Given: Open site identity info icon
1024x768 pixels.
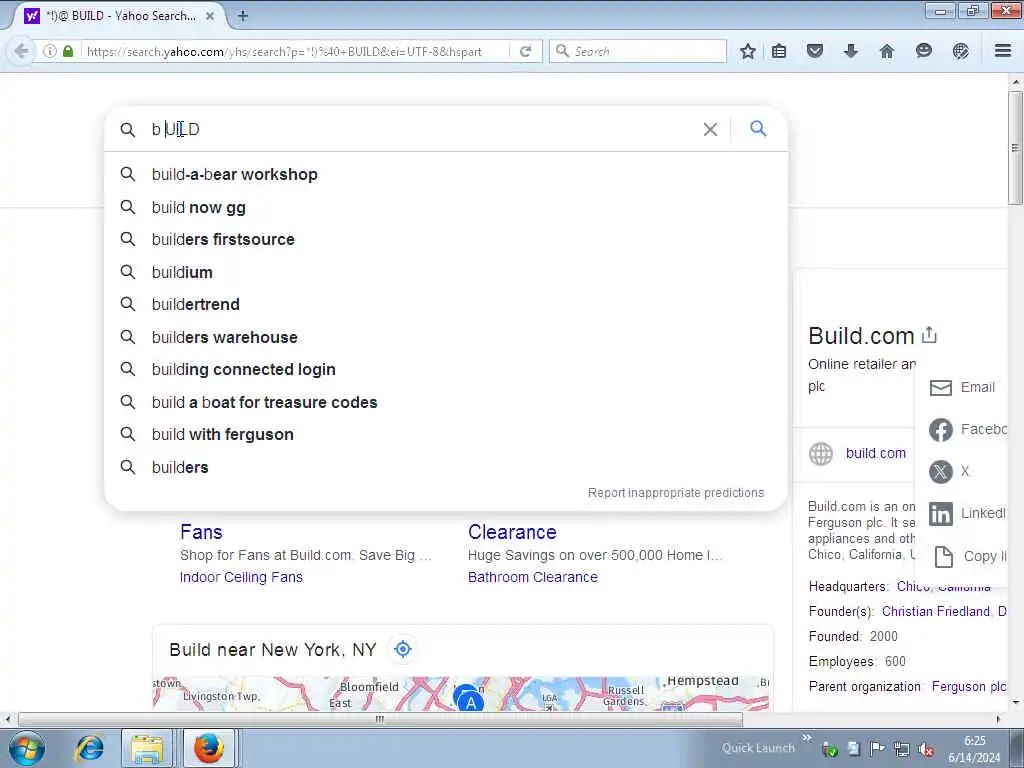Looking at the screenshot, I should coord(50,51).
